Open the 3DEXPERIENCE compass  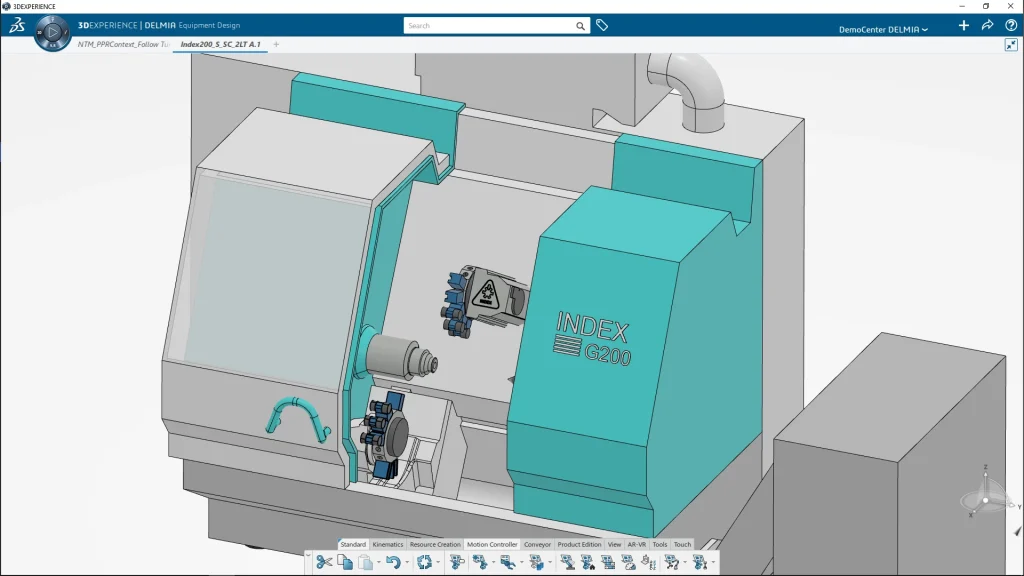coord(52,33)
